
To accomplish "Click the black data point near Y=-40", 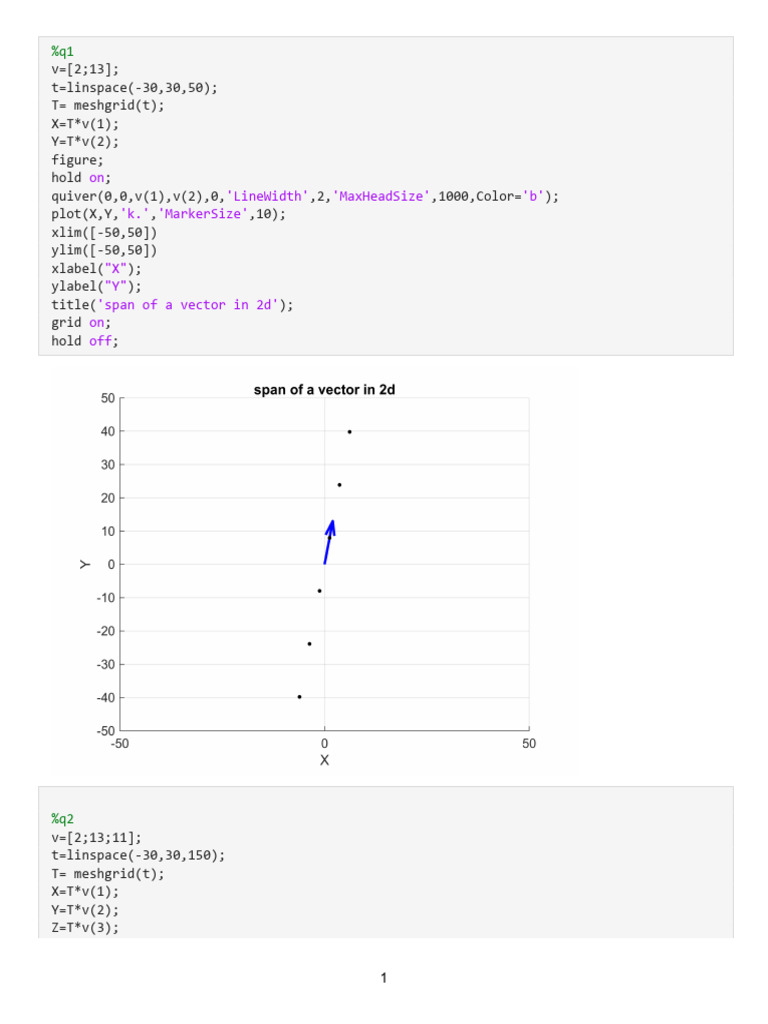I will coord(299,697).
